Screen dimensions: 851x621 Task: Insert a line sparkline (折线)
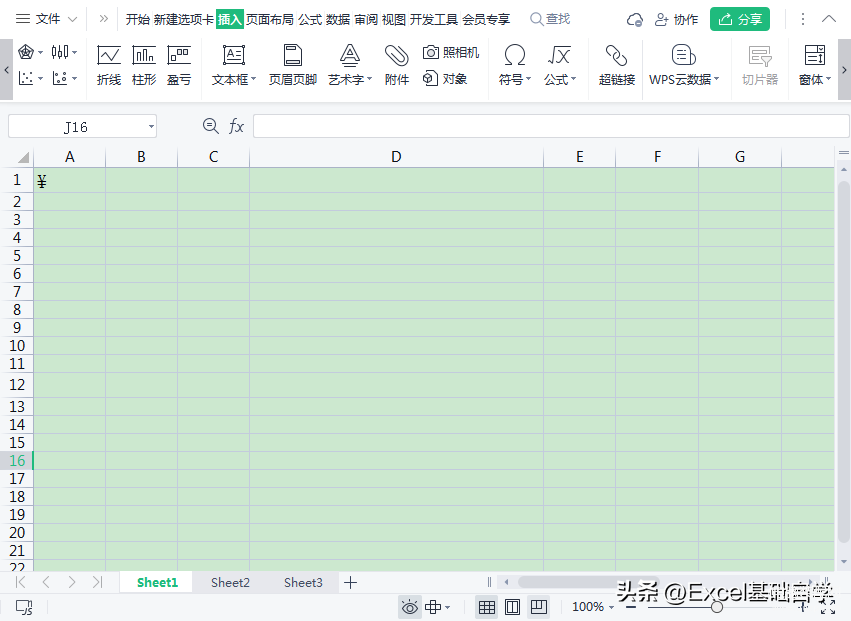point(109,66)
